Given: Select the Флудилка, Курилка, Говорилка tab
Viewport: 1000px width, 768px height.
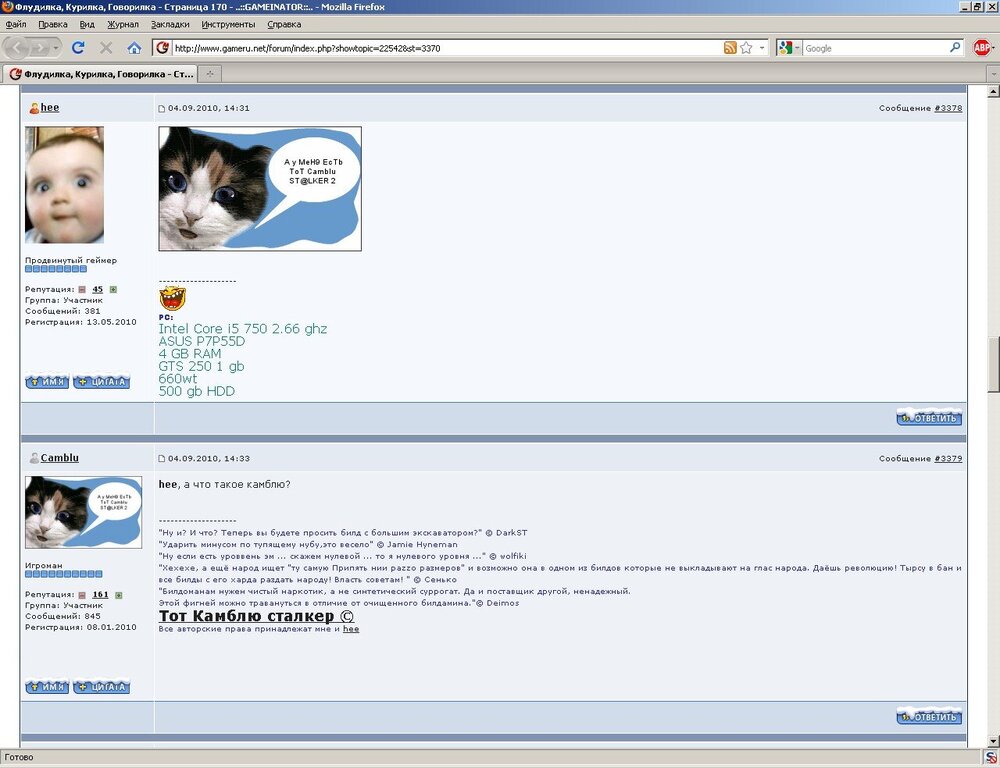Looking at the screenshot, I should [x=100, y=72].
